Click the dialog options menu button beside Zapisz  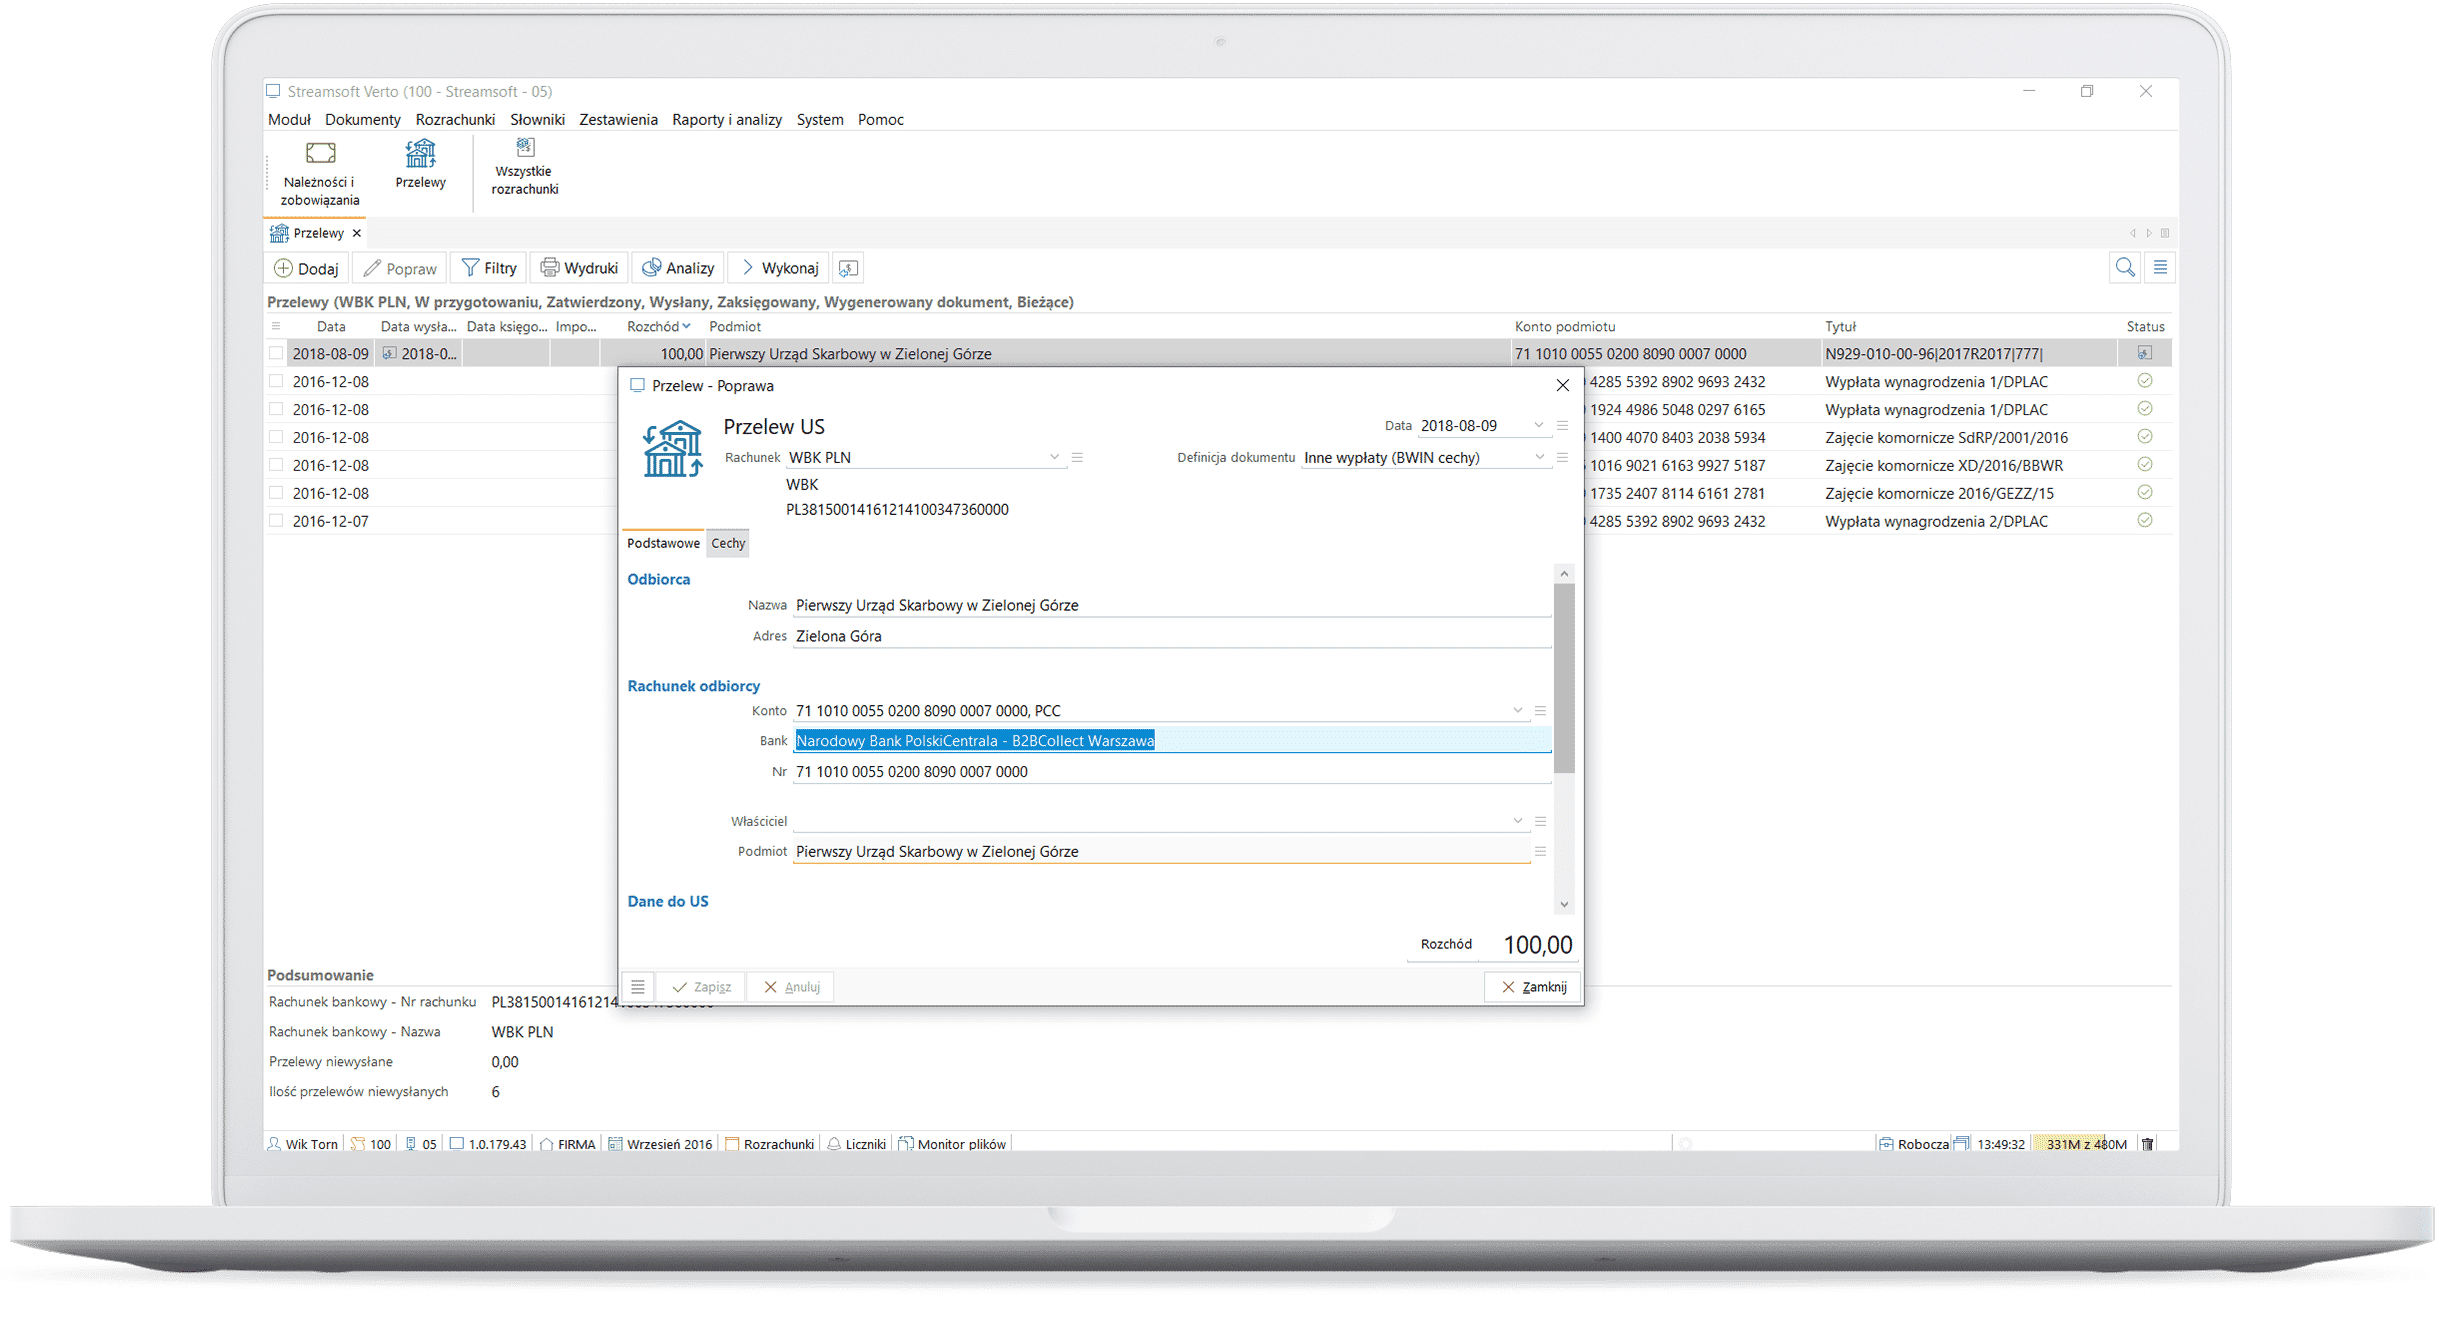pyautogui.click(x=637, y=987)
